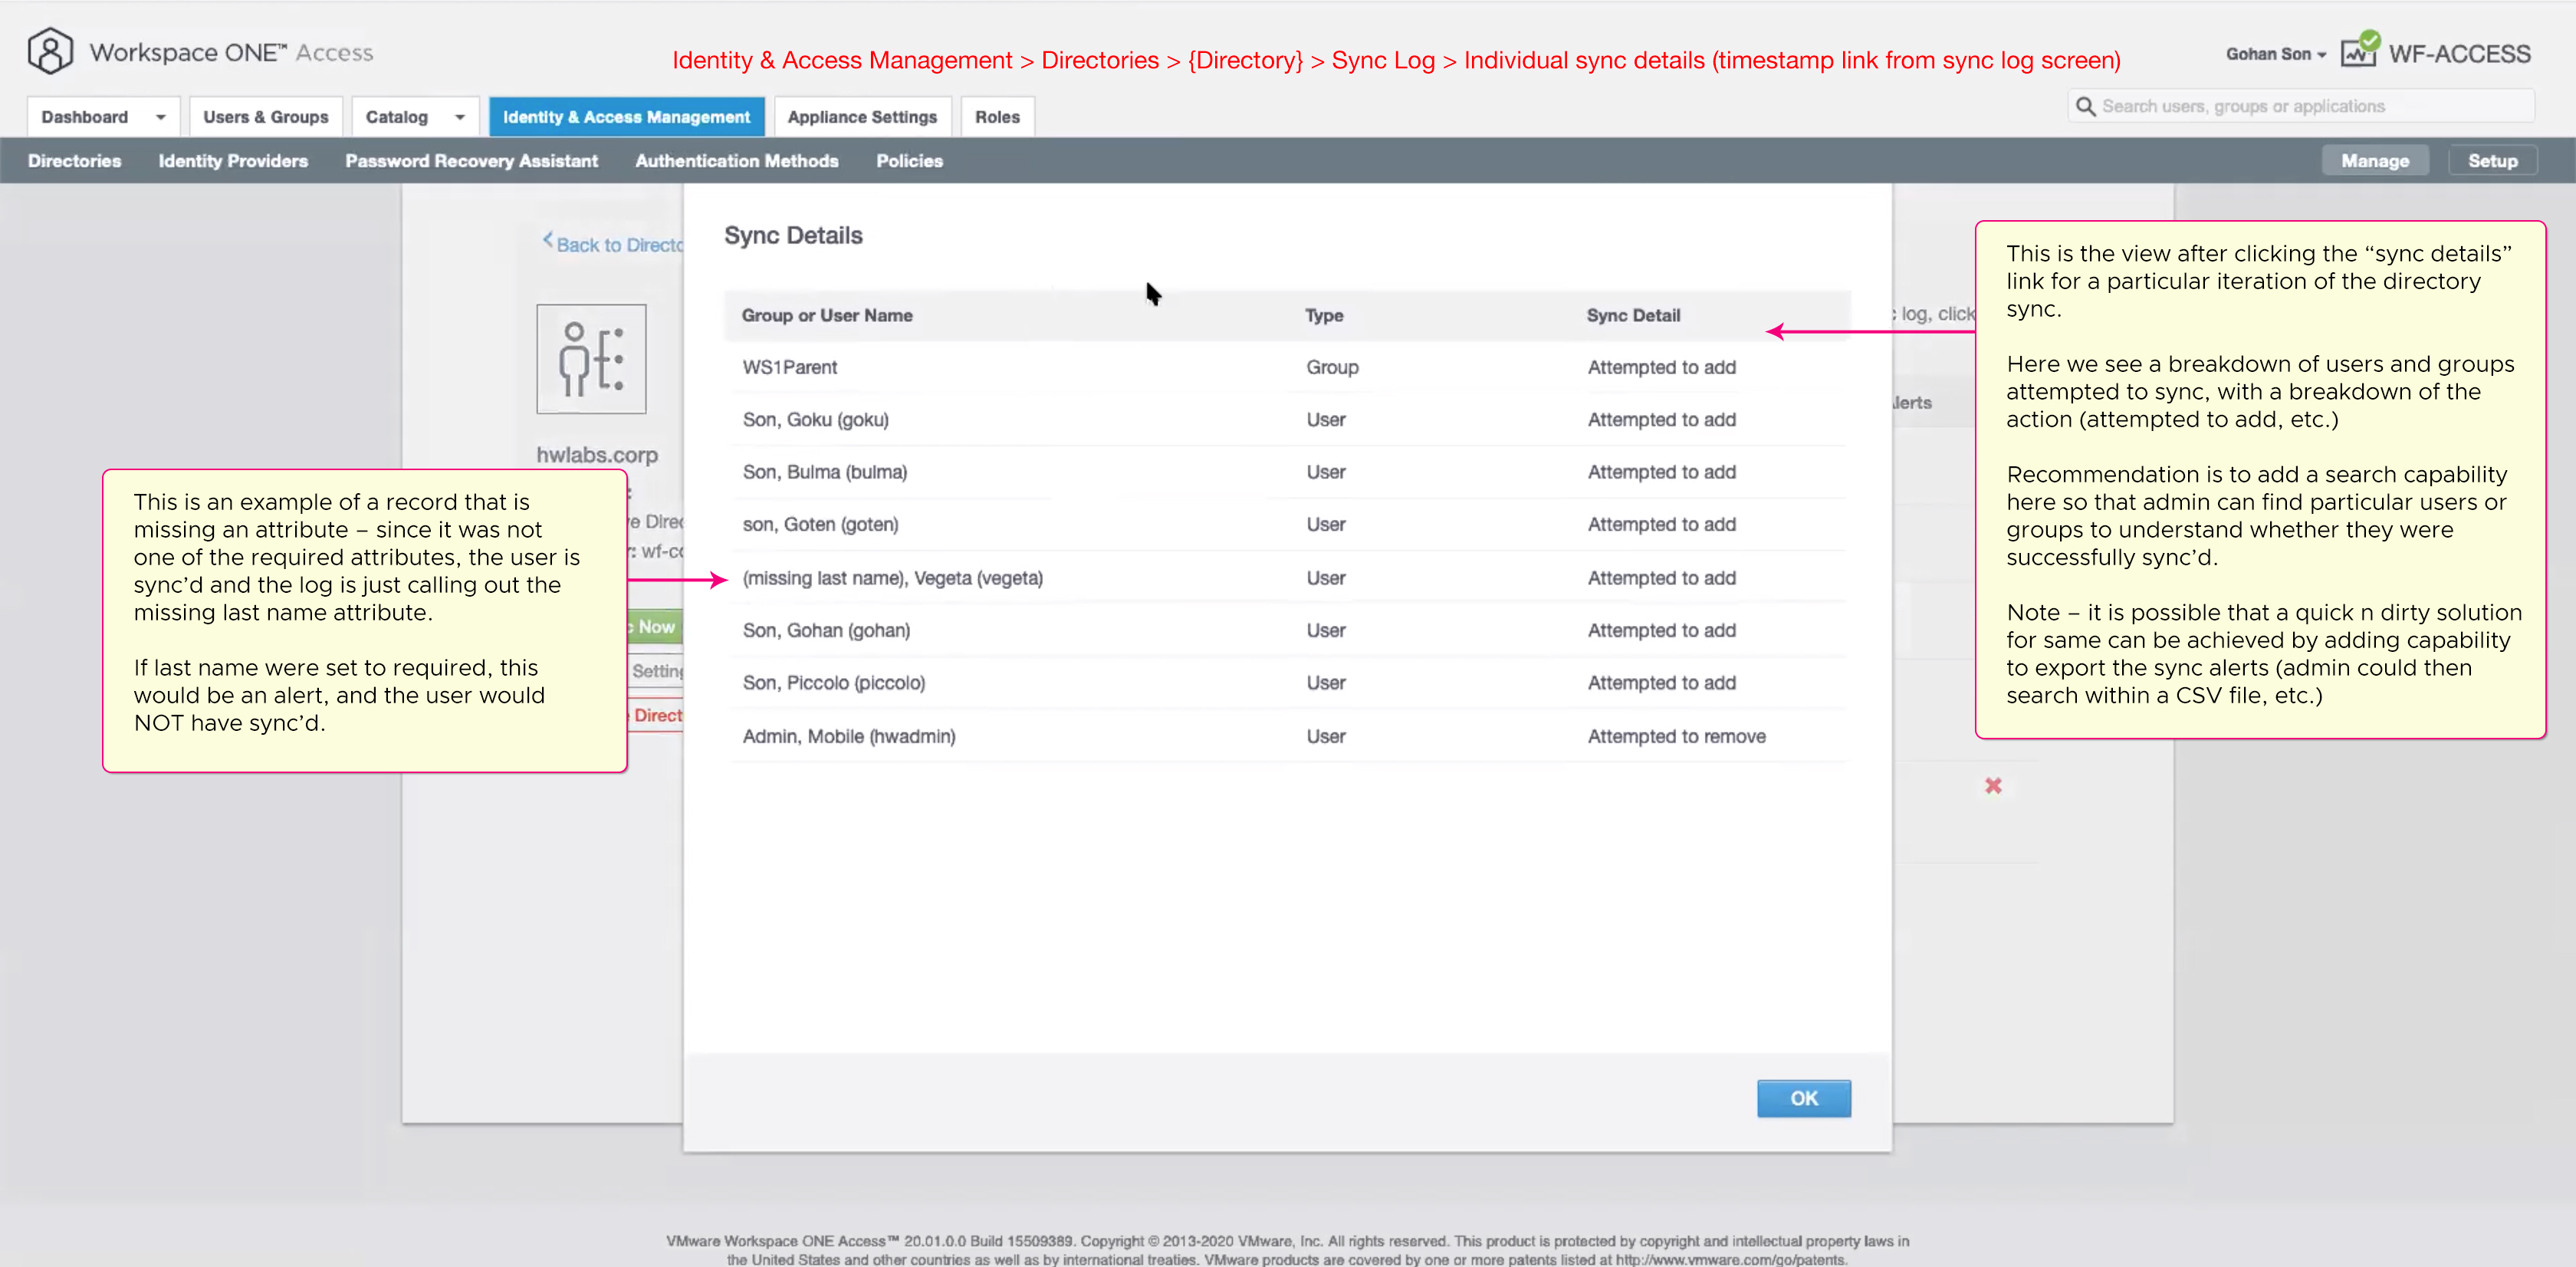
Task: Click the directory people icon thumbnail
Action: click(x=591, y=359)
